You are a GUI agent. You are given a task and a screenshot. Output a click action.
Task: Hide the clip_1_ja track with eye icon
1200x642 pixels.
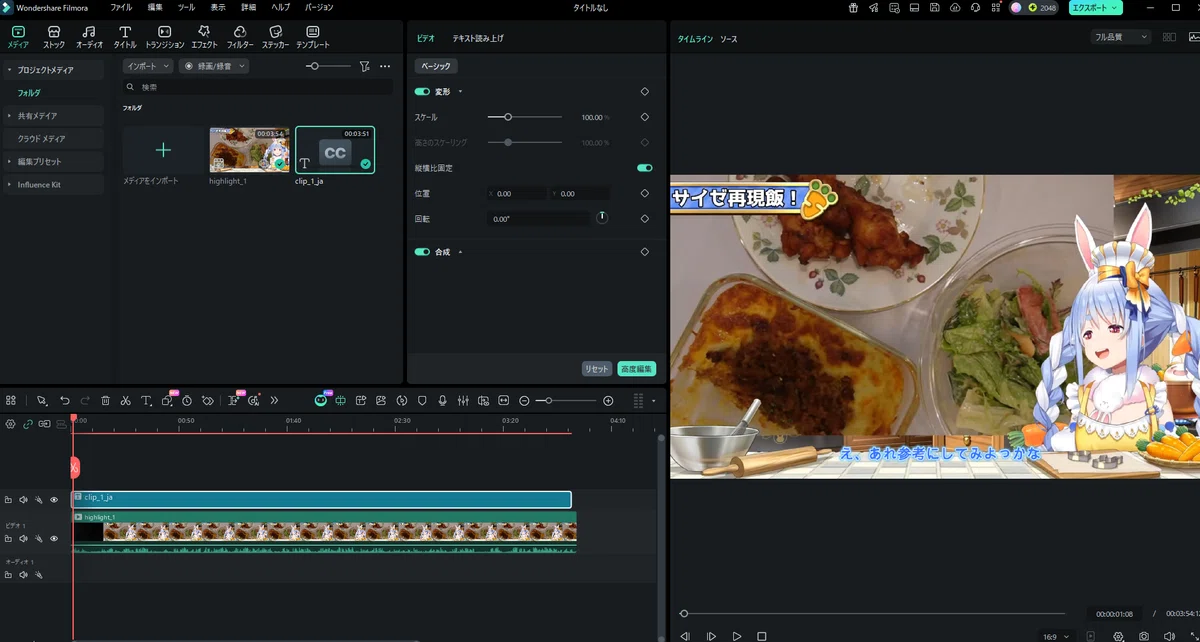coord(54,499)
